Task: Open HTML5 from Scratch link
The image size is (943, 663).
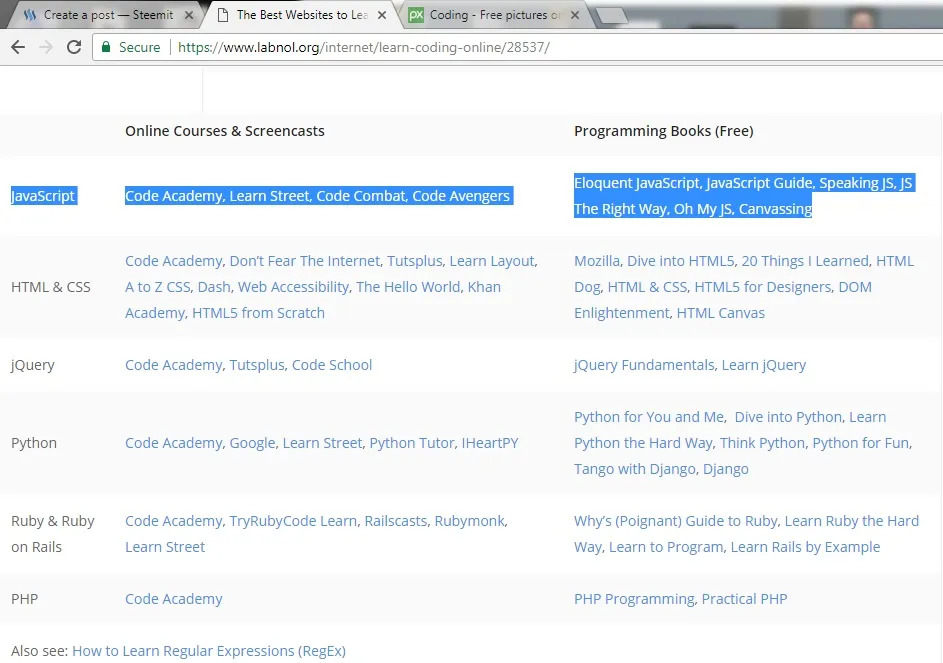Action: (258, 312)
